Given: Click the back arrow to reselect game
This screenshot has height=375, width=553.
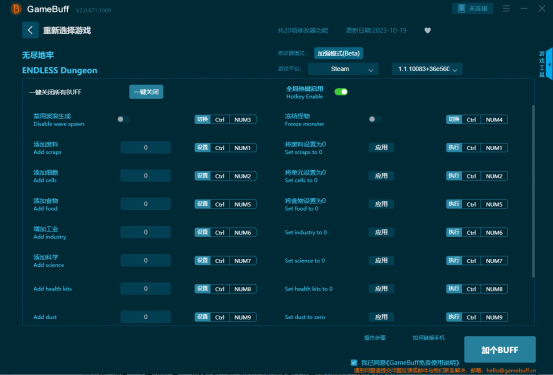Looking at the screenshot, I should (x=30, y=30).
